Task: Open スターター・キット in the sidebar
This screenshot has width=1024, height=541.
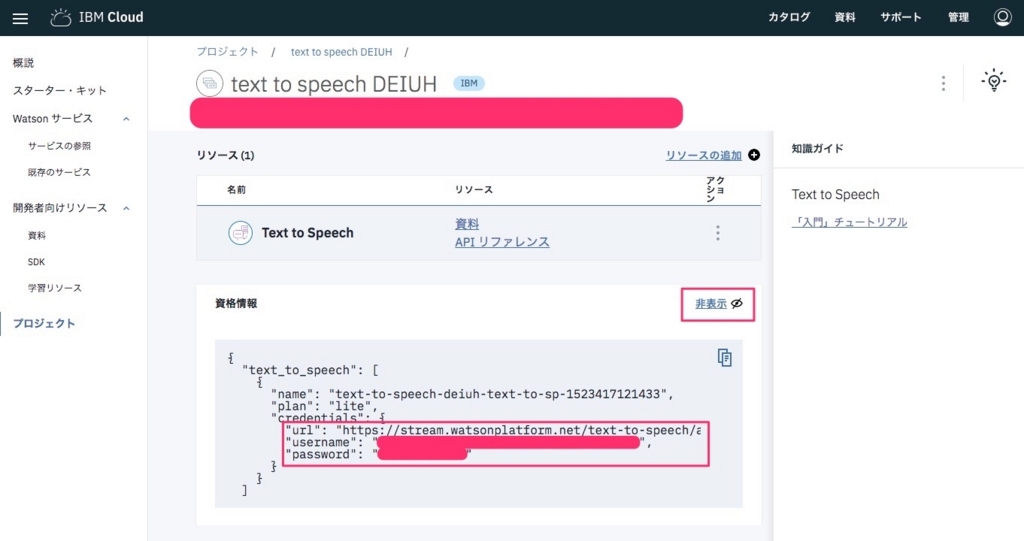Action: (59, 90)
